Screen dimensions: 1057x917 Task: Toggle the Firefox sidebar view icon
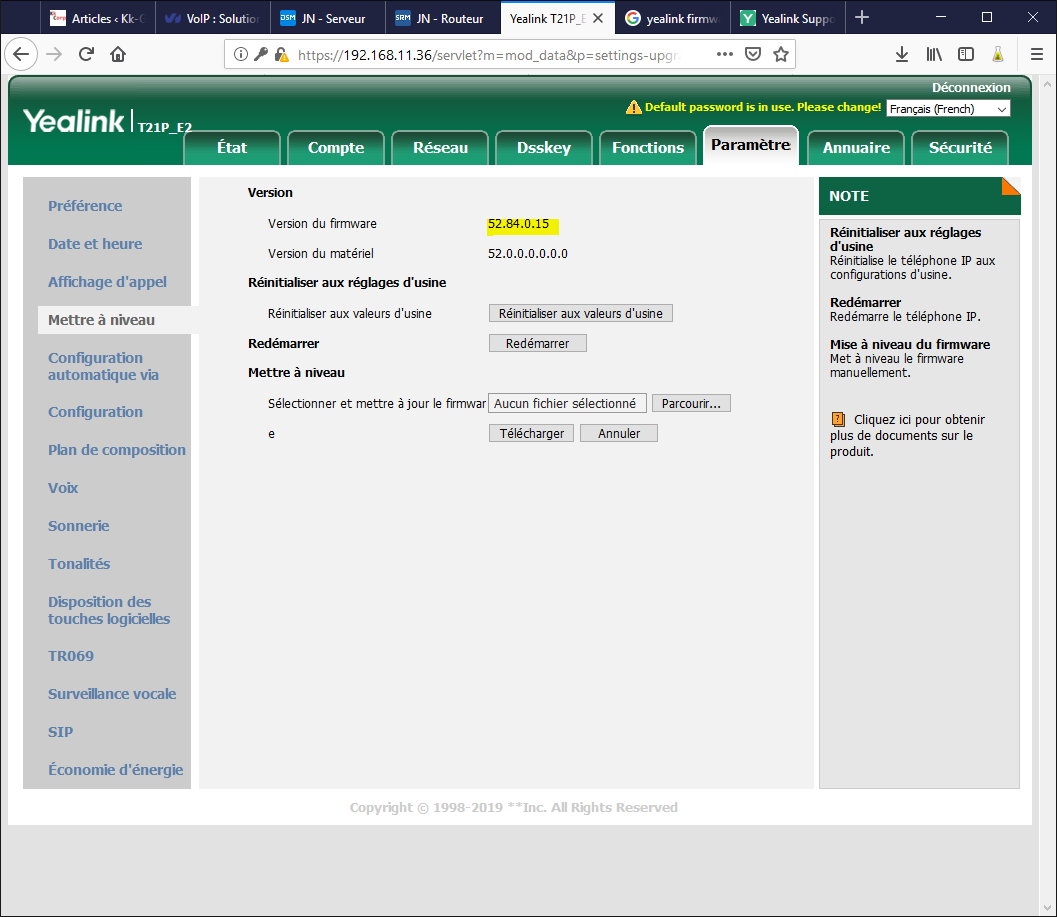pyautogui.click(x=966, y=54)
